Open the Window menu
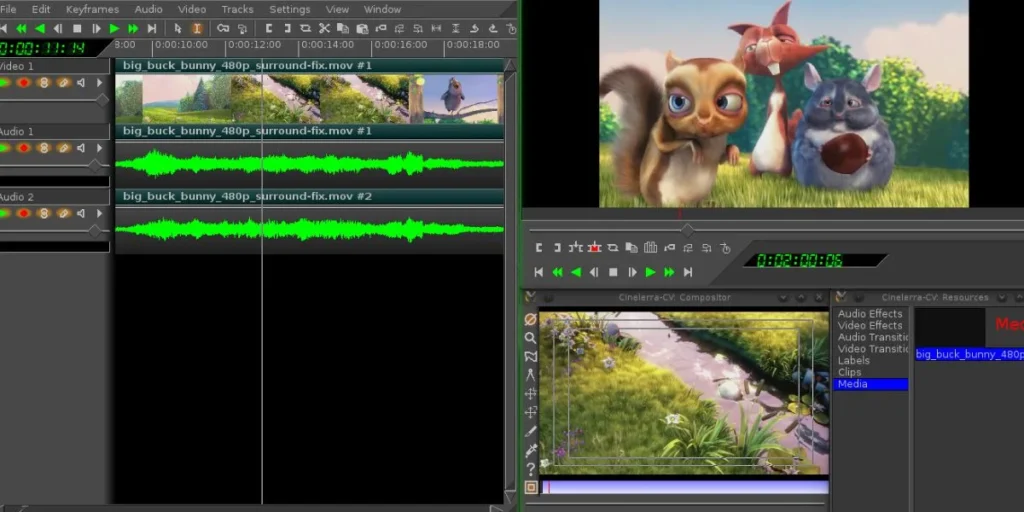The height and width of the screenshot is (512, 1024). click(382, 9)
